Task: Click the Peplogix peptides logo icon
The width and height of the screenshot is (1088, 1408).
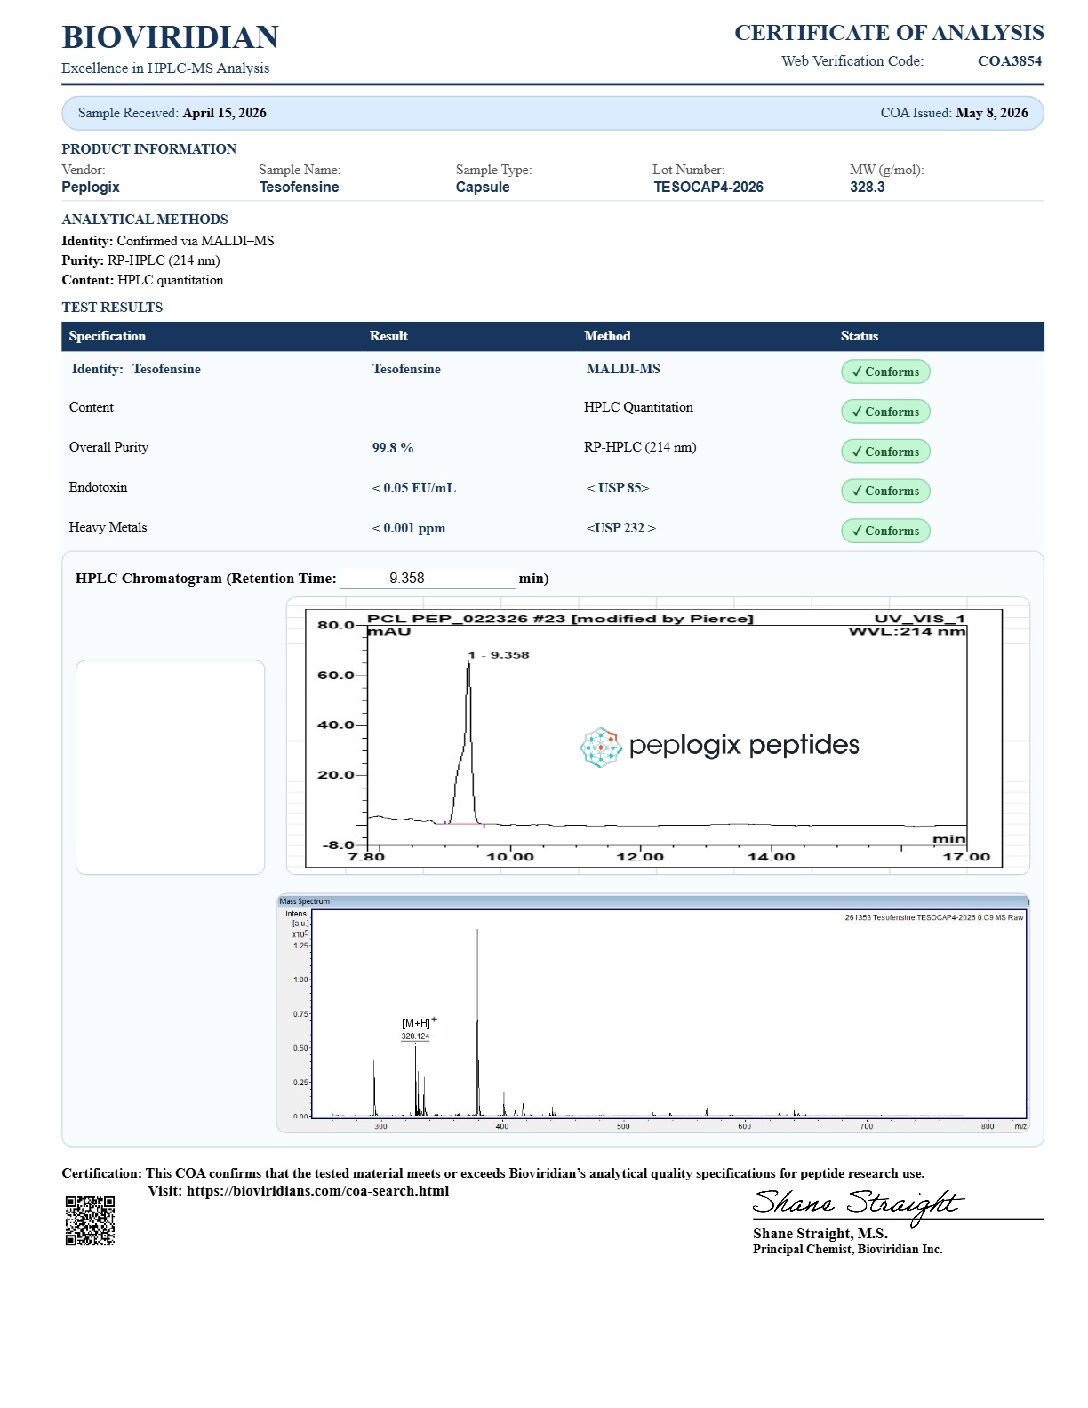Action: [x=601, y=747]
